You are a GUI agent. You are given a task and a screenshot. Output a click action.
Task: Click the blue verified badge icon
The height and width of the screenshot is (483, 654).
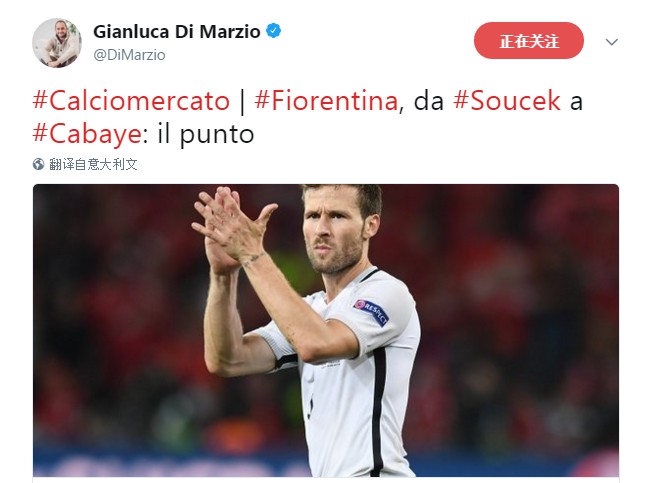[x=274, y=31]
